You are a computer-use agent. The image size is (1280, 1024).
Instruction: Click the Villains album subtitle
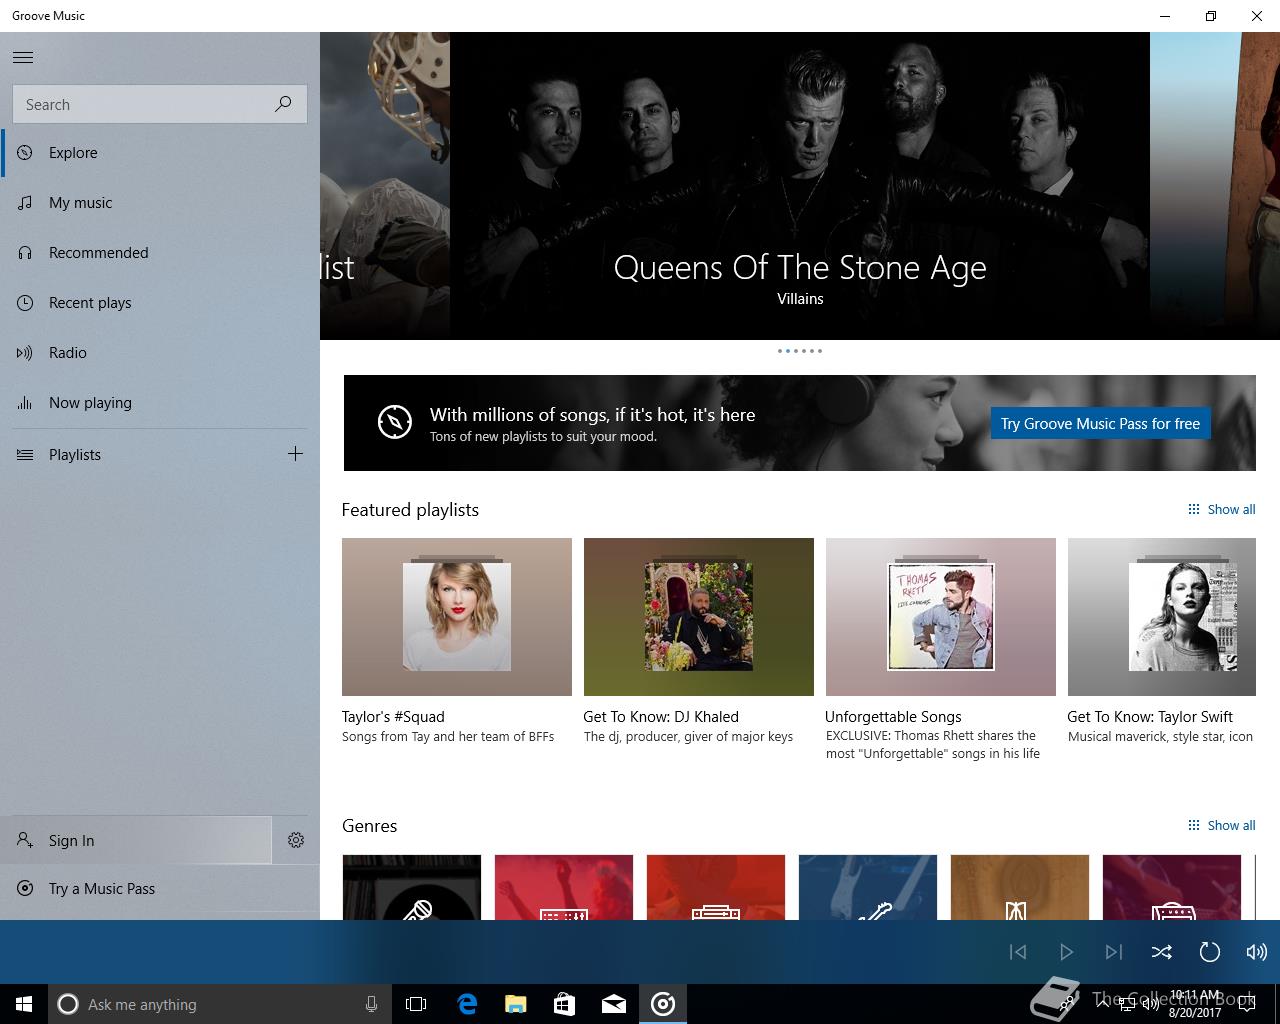pyautogui.click(x=800, y=299)
